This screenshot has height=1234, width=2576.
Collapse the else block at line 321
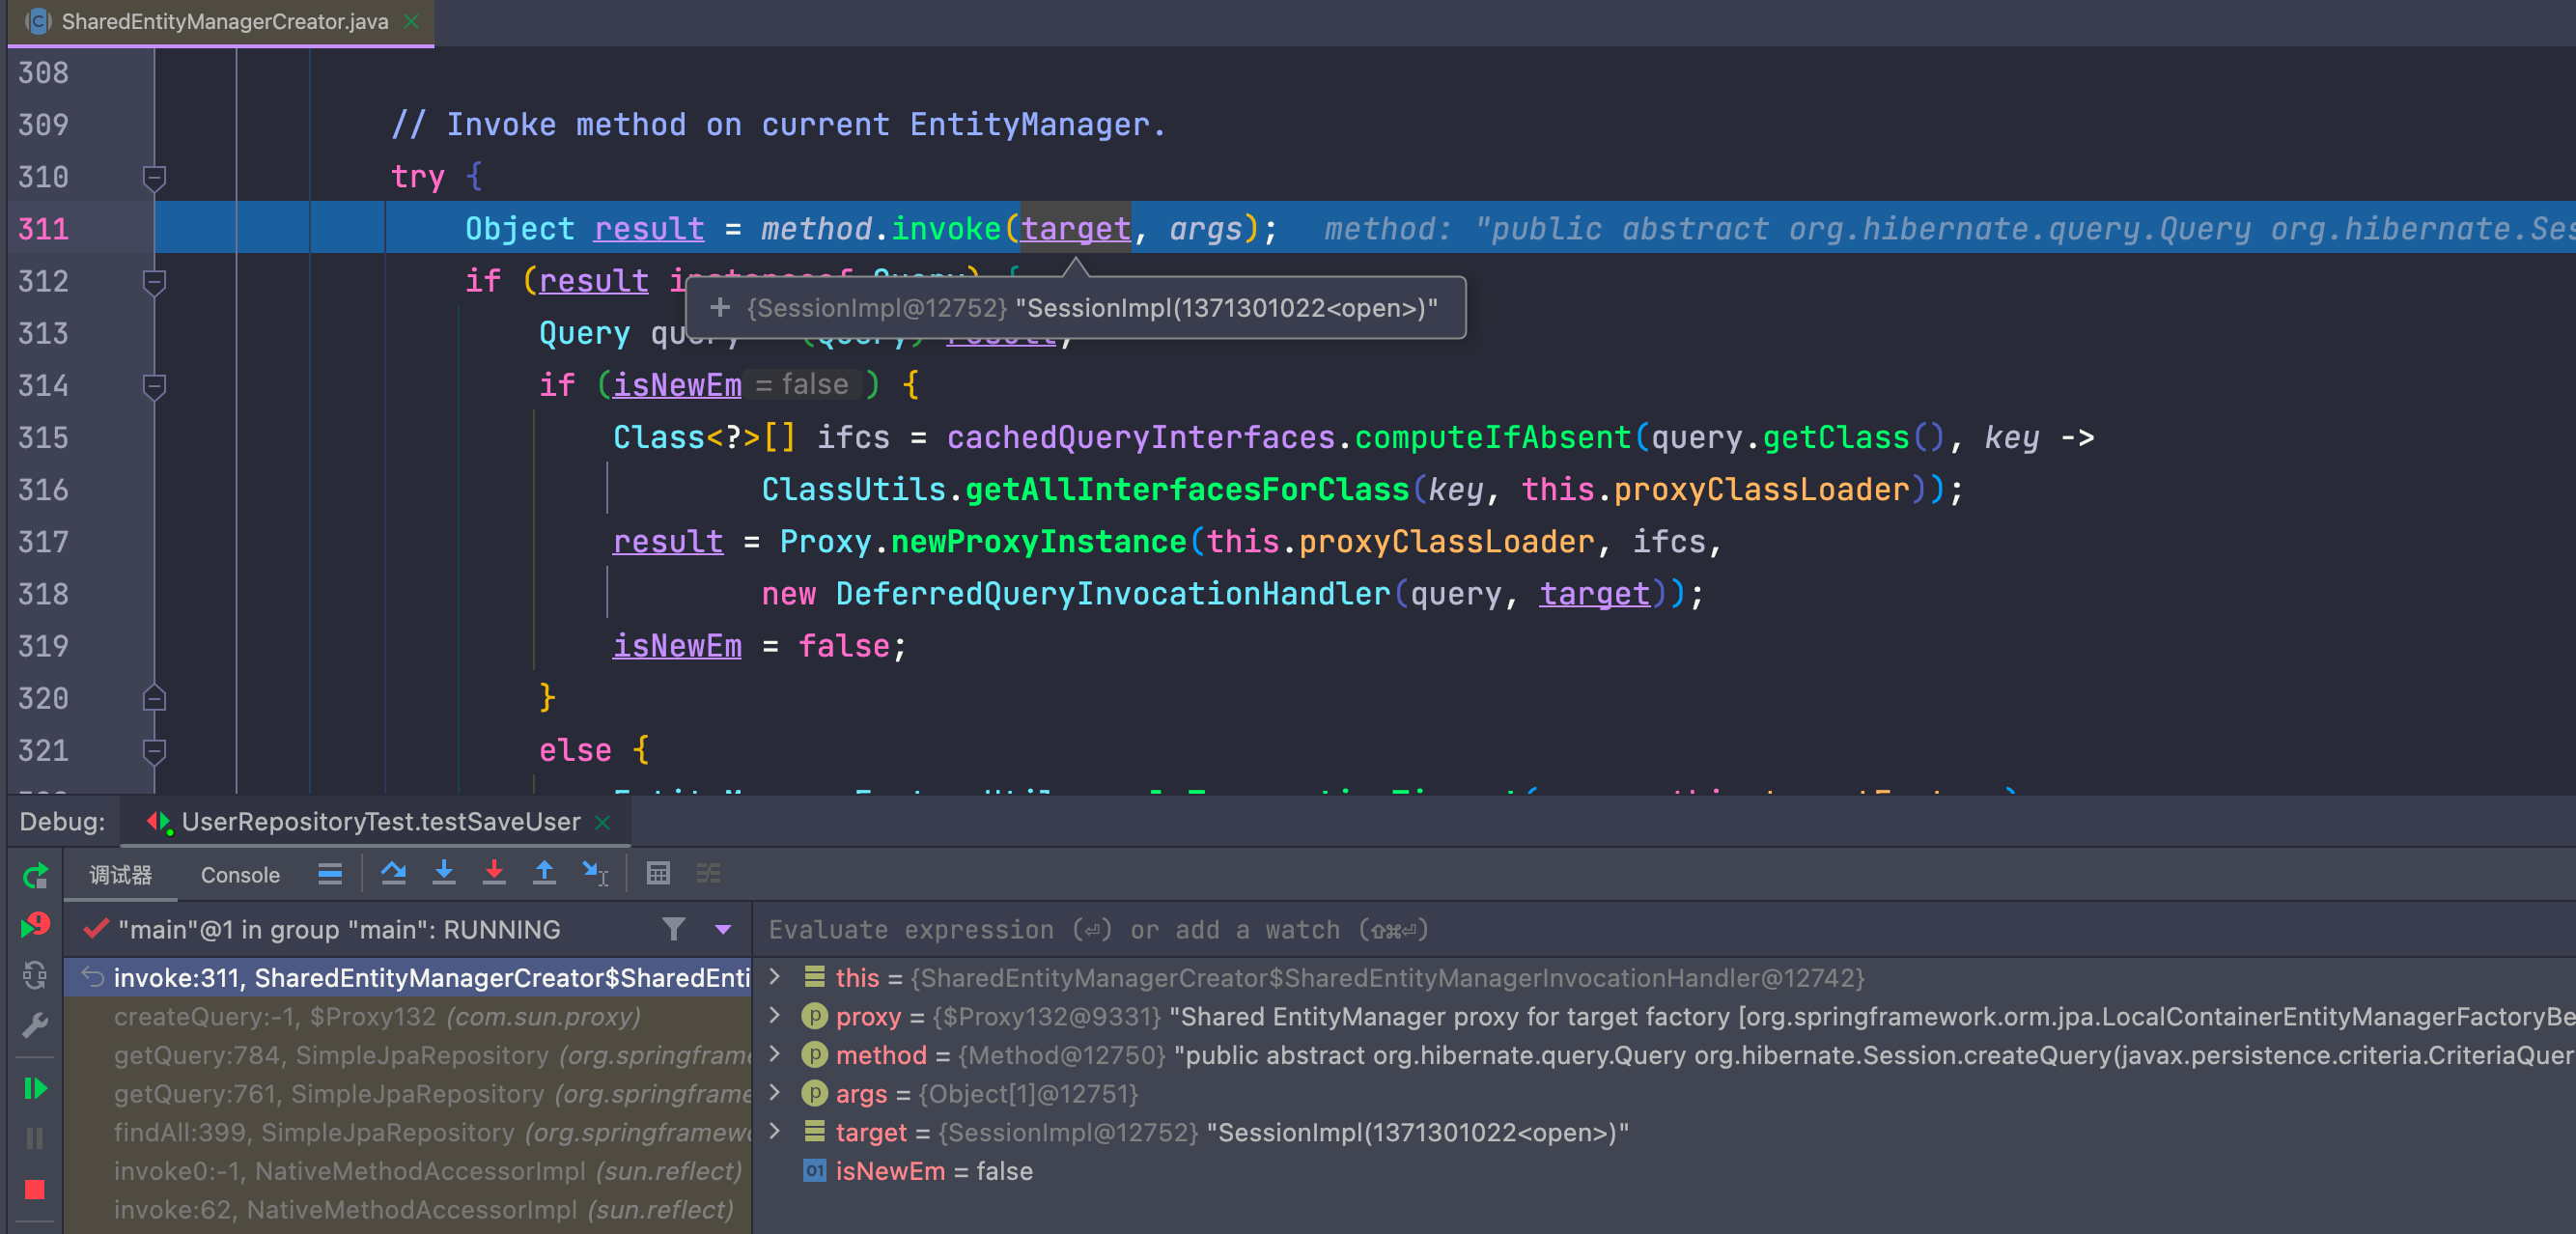click(154, 750)
